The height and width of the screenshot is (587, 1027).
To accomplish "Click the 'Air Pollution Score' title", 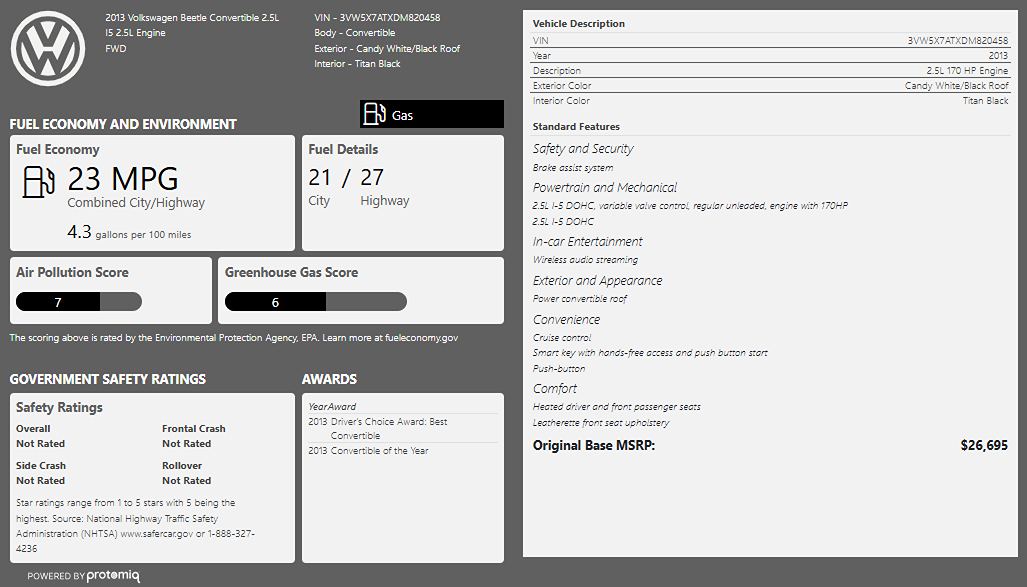I will tap(72, 273).
